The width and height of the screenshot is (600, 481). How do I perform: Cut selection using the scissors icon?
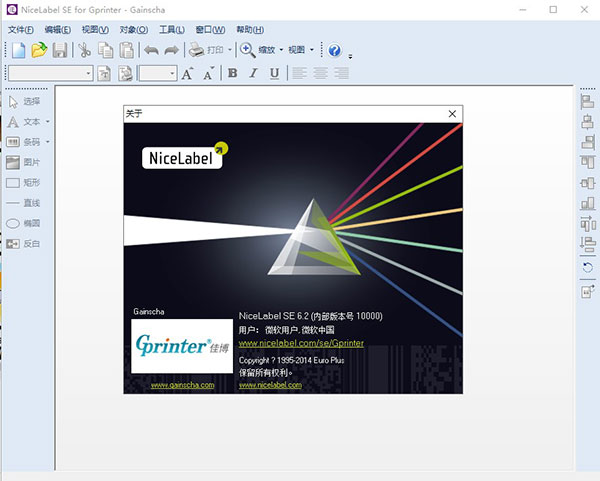pos(85,50)
